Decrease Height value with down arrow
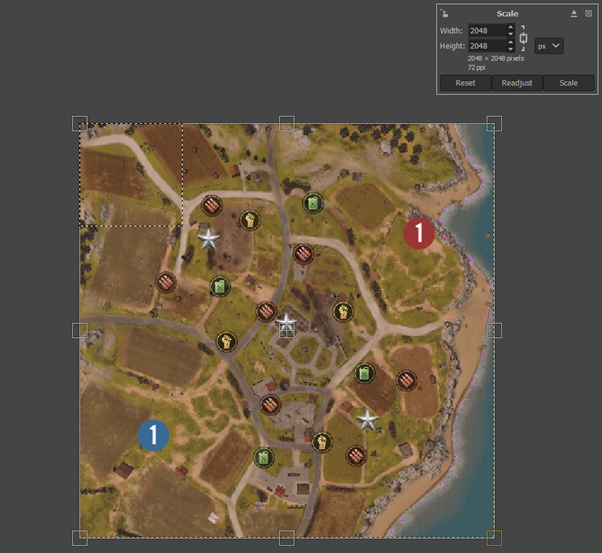This screenshot has height=553, width=602. [x=510, y=49]
